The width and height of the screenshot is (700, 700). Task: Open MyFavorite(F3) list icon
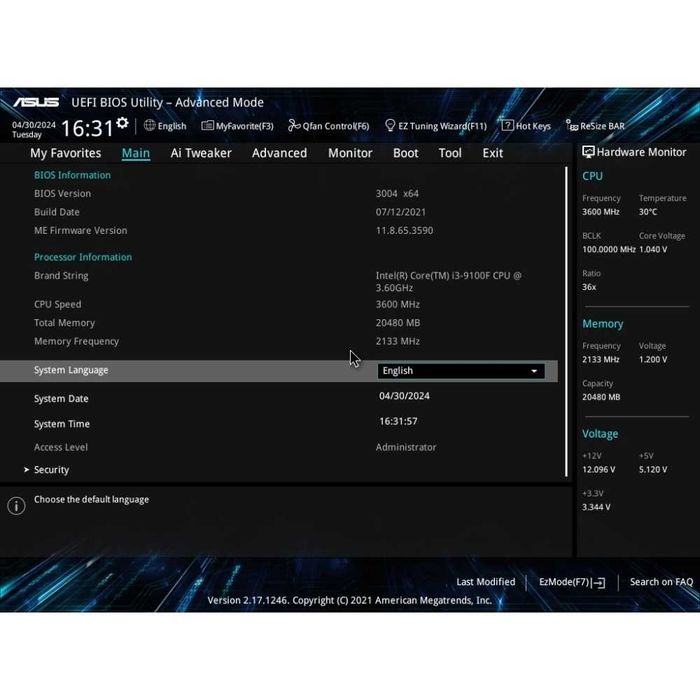click(x=207, y=125)
